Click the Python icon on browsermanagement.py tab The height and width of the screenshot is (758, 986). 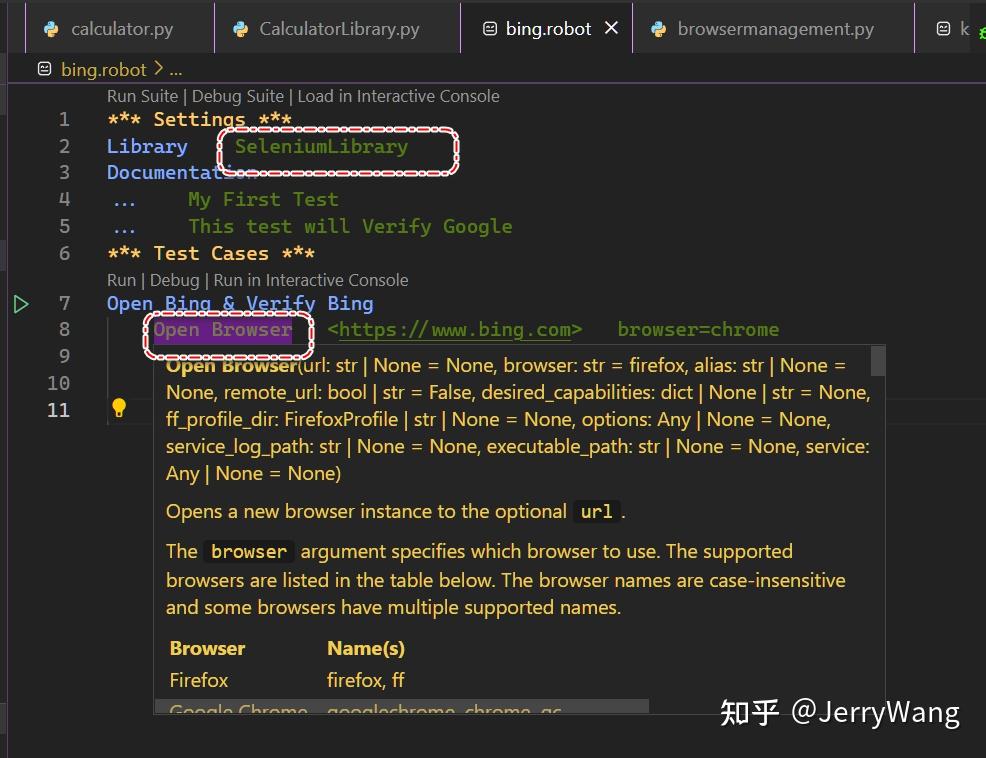[x=659, y=29]
